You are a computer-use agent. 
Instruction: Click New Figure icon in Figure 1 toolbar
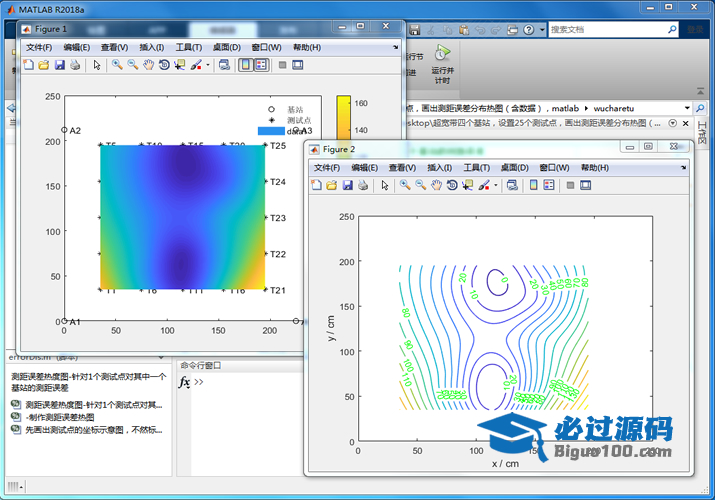coord(28,65)
